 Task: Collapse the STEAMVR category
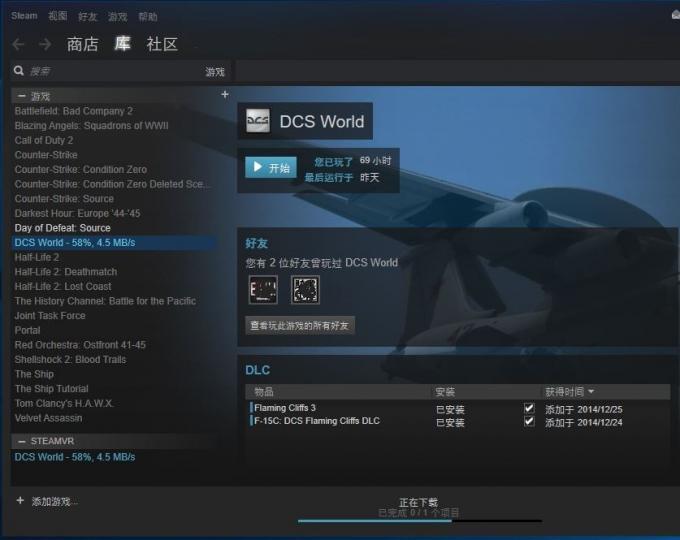tap(21, 441)
